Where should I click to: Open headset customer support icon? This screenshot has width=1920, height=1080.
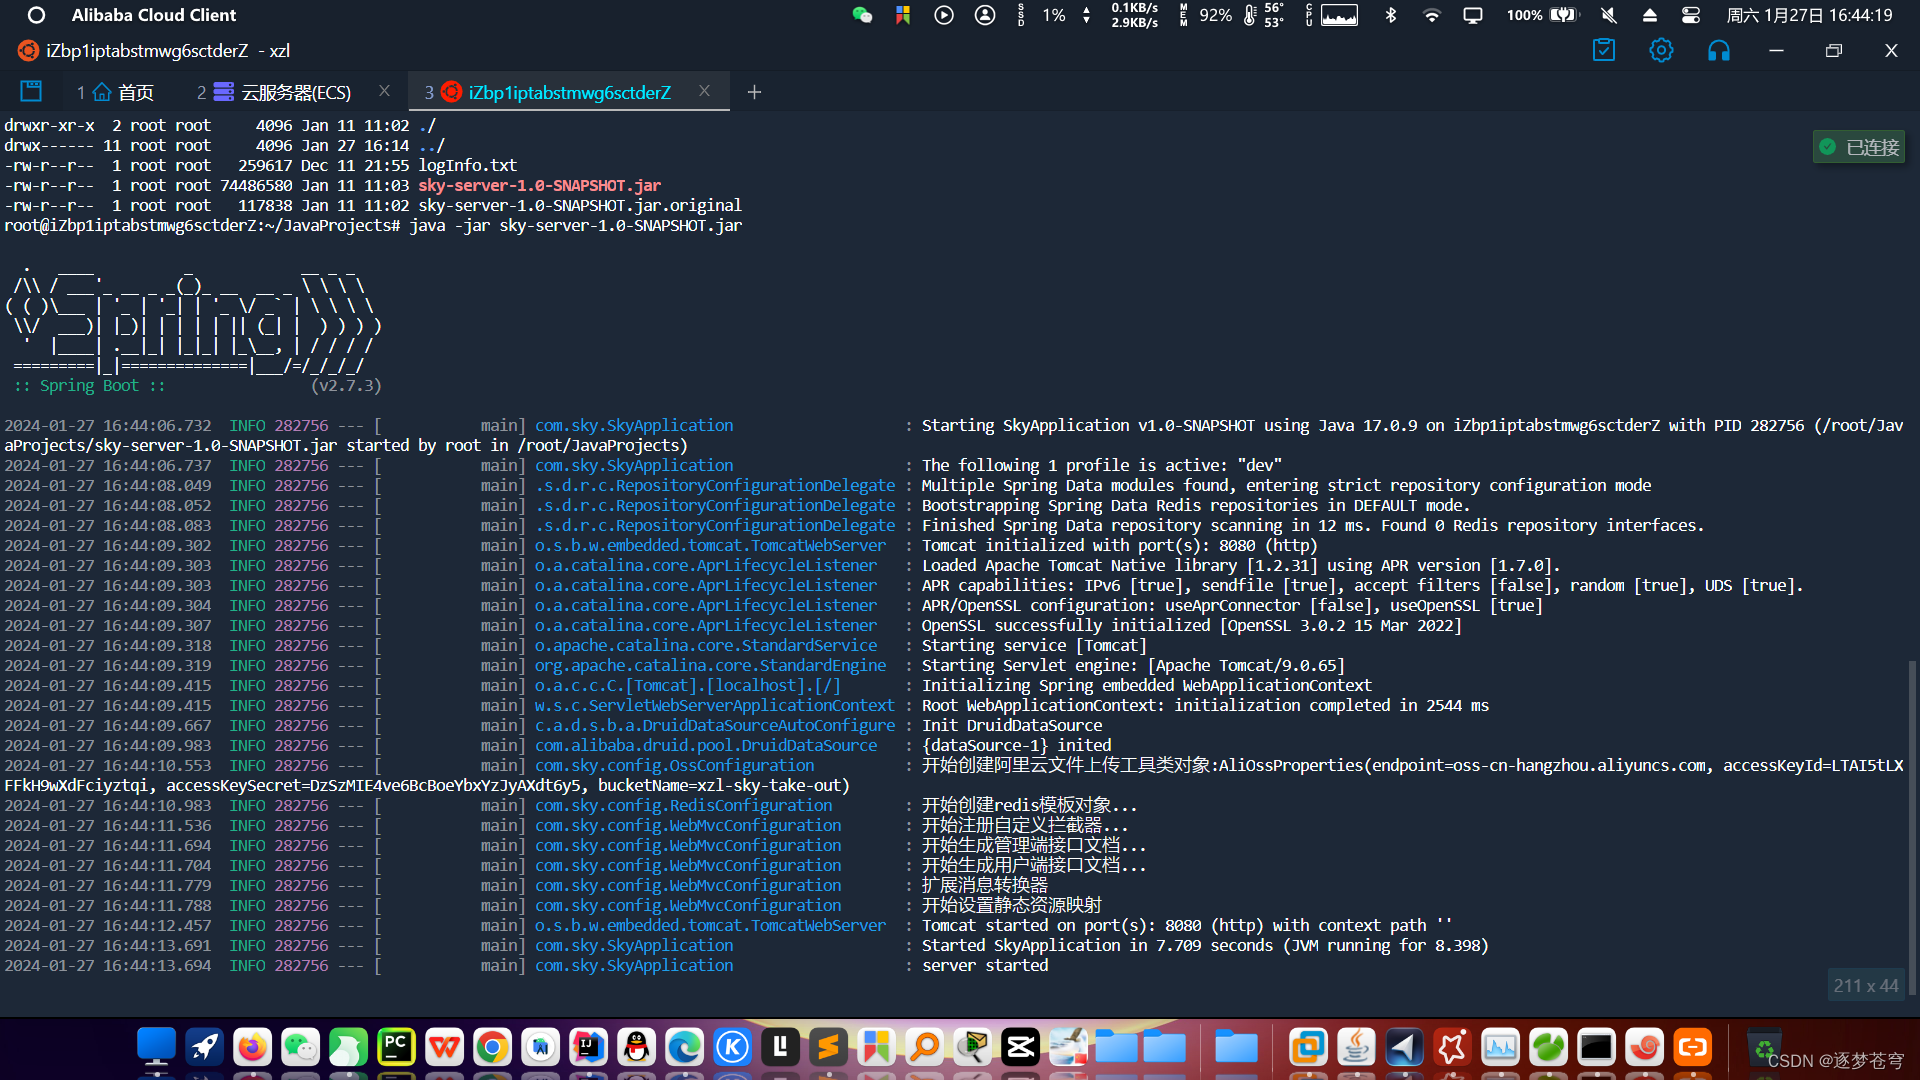(x=1718, y=50)
